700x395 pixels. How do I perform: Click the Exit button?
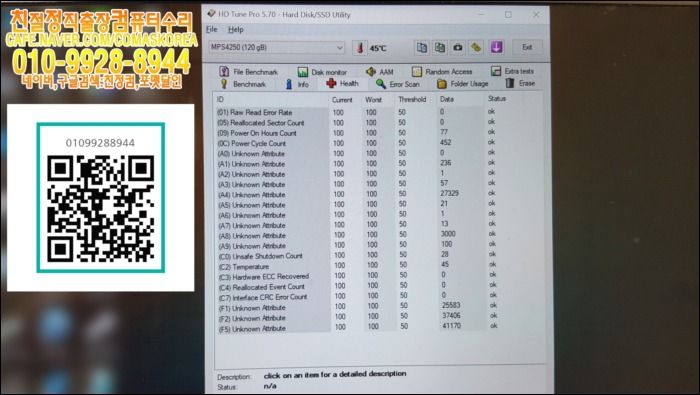(x=527, y=47)
